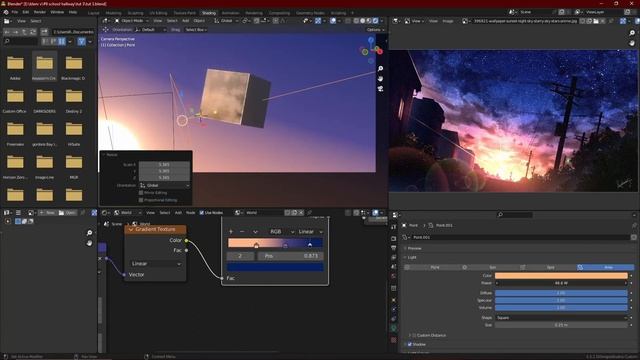Toggle Proportional Editing checkbox in Resize panel
640x360 pixels.
click(141, 200)
